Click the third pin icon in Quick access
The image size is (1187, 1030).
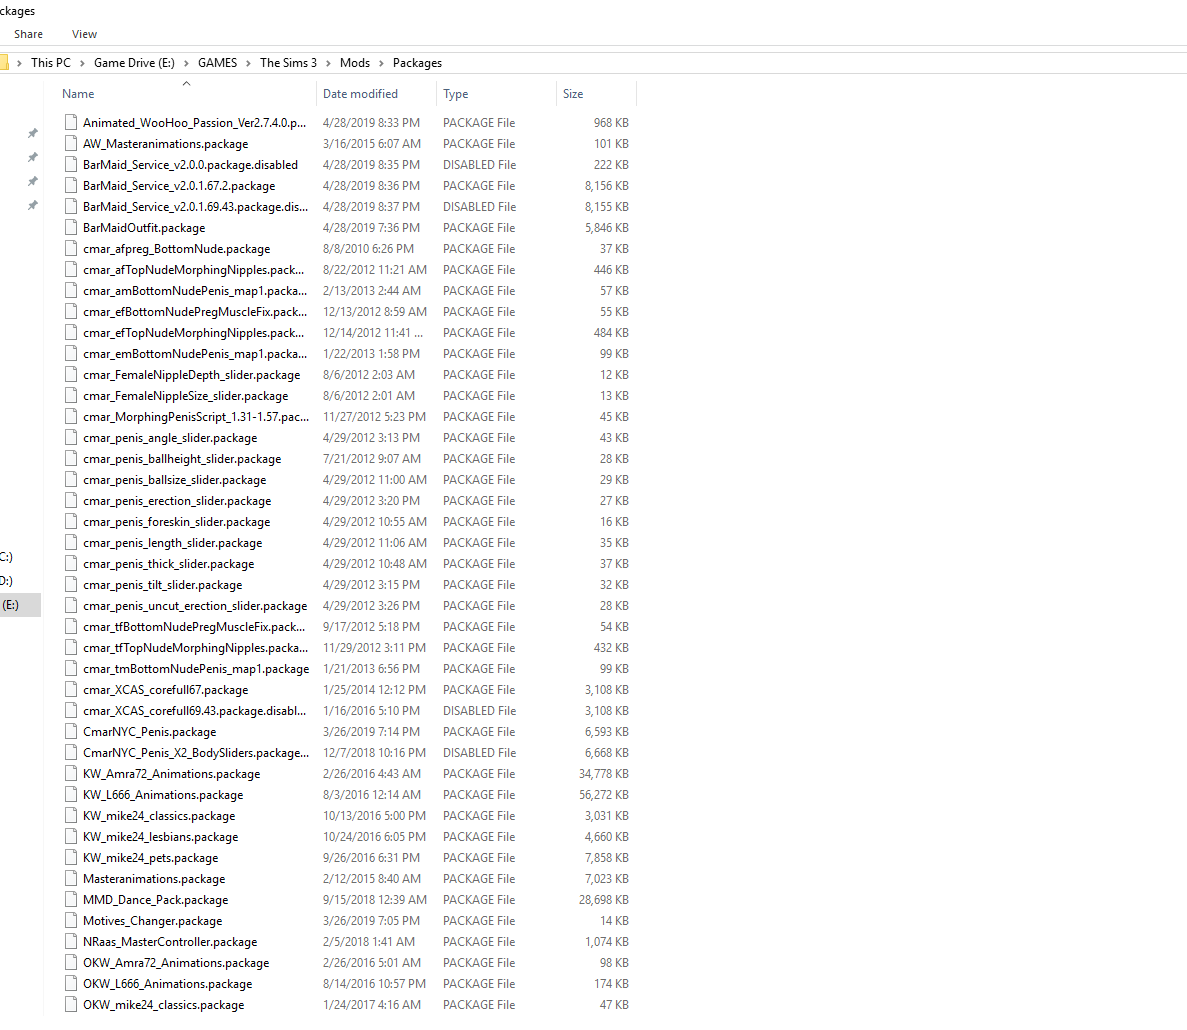[33, 182]
